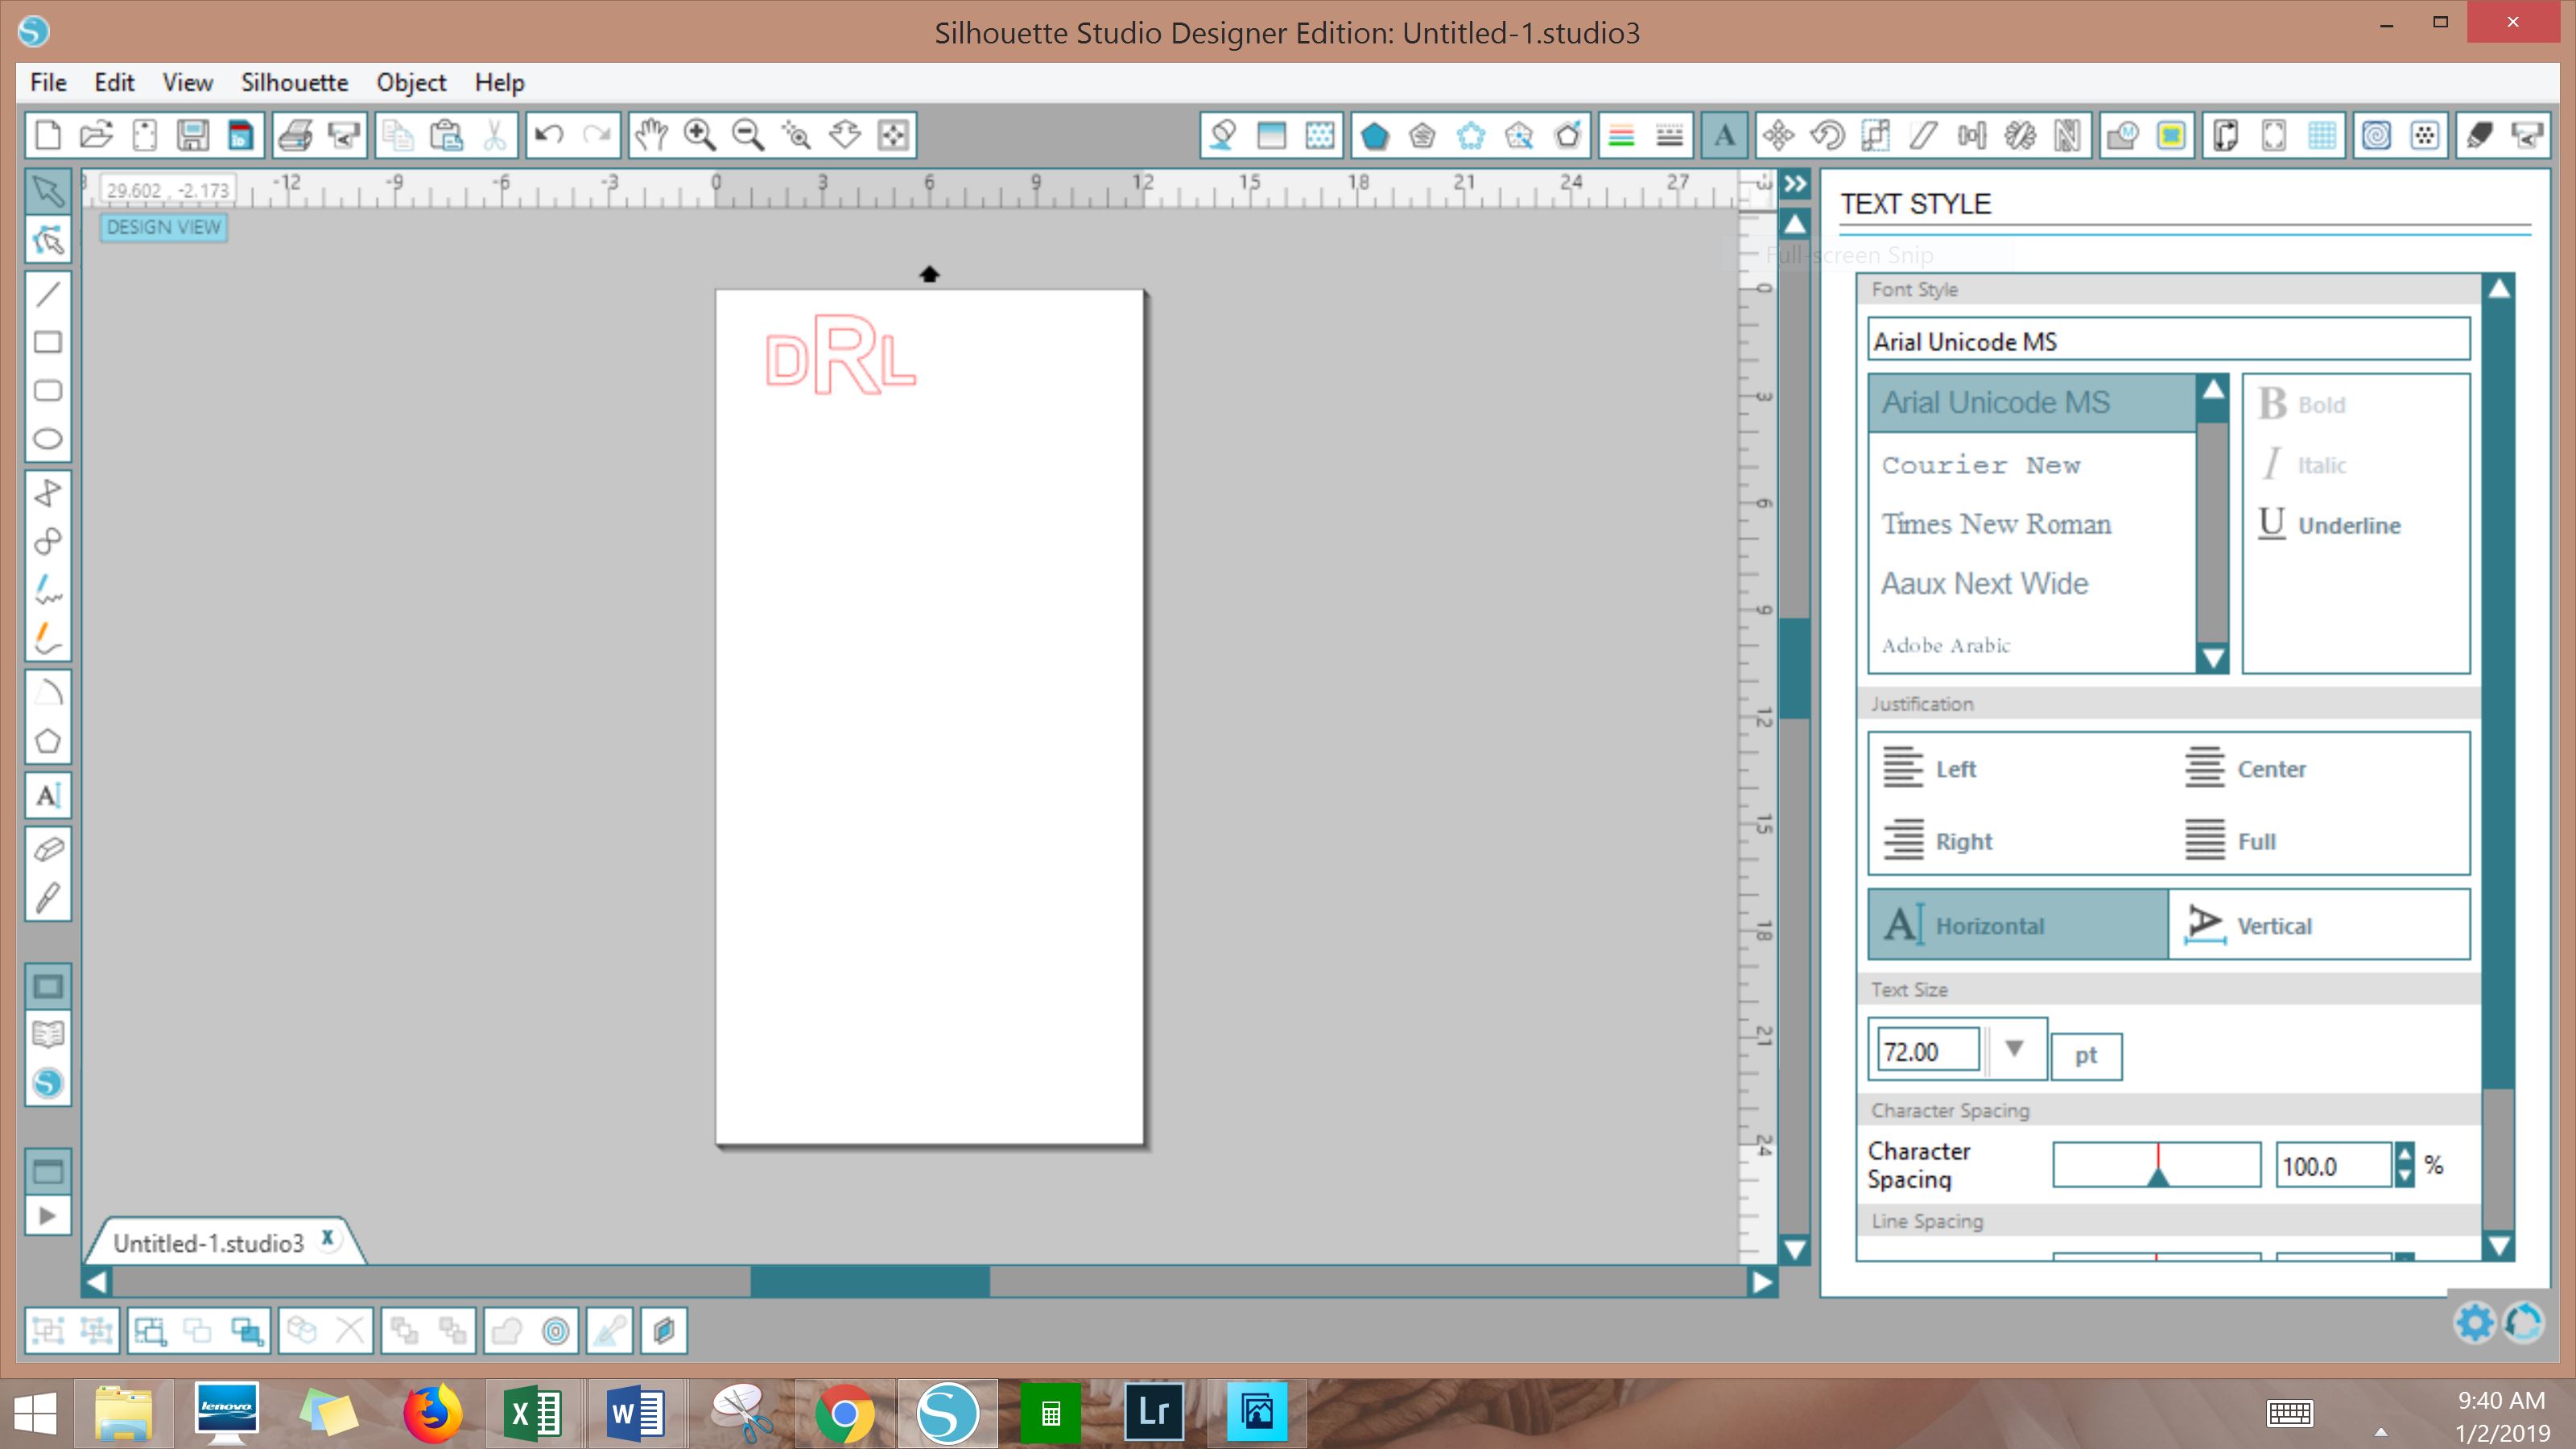Select Right justification
Screen dimensions: 2576x1449
click(x=1938, y=840)
